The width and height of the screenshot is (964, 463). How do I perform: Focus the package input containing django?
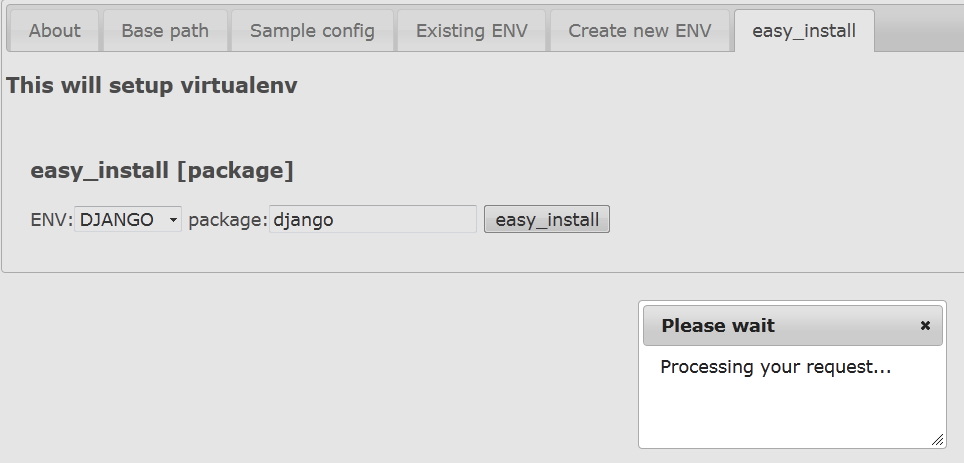pos(373,220)
